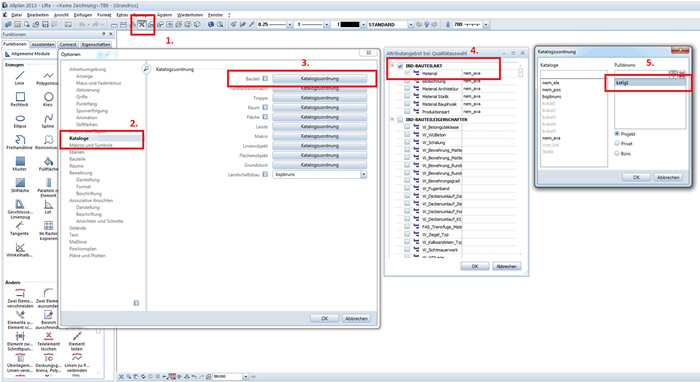Click OK in the Optionen dialog
Viewport: 700px width, 382px height.
[x=325, y=319]
